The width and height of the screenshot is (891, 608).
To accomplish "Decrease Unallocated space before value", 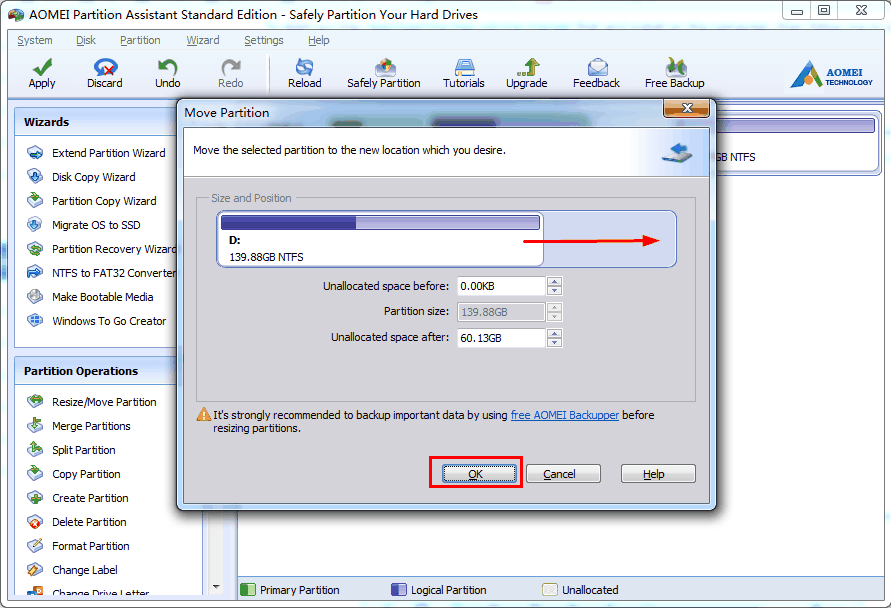I will 555,290.
